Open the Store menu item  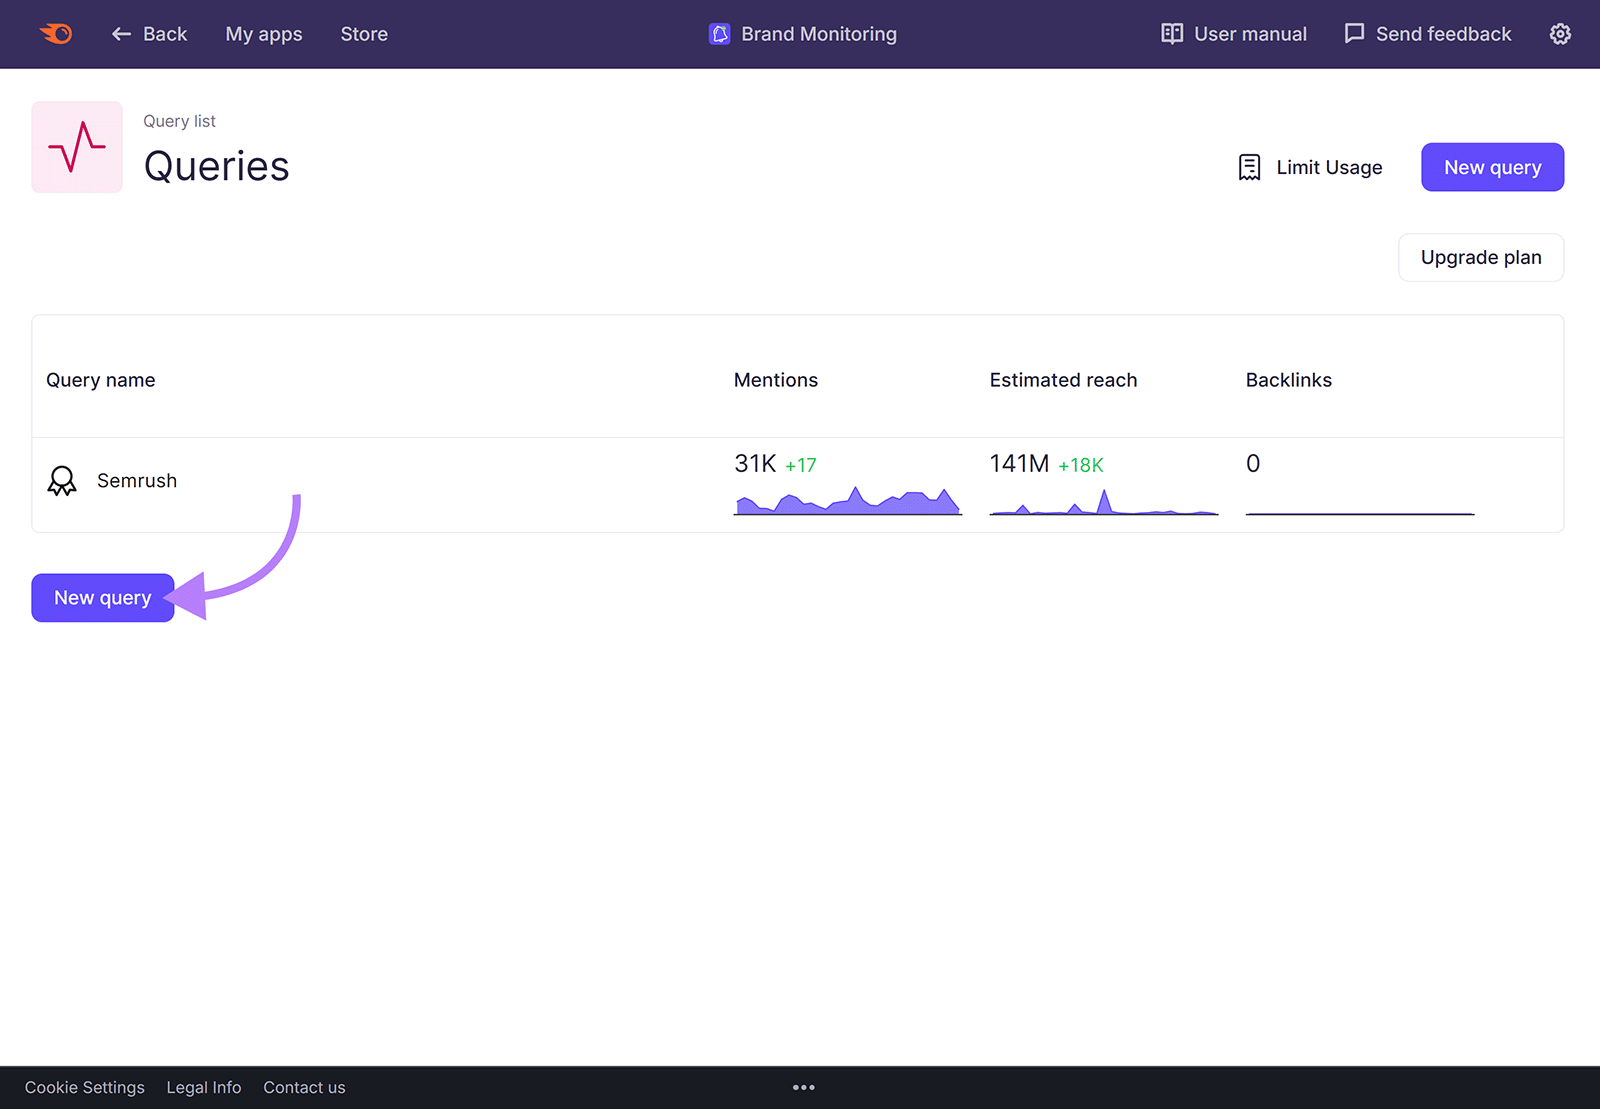pos(363,33)
